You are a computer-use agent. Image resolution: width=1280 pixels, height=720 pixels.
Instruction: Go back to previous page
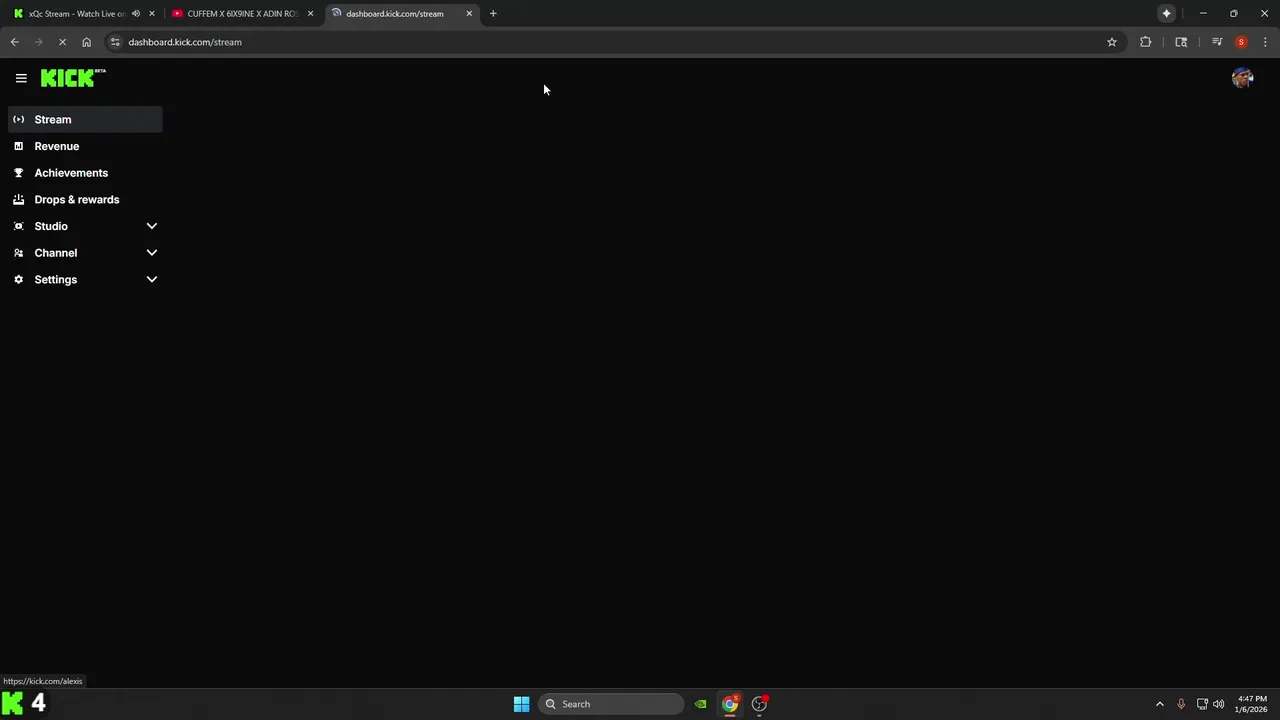click(x=14, y=42)
